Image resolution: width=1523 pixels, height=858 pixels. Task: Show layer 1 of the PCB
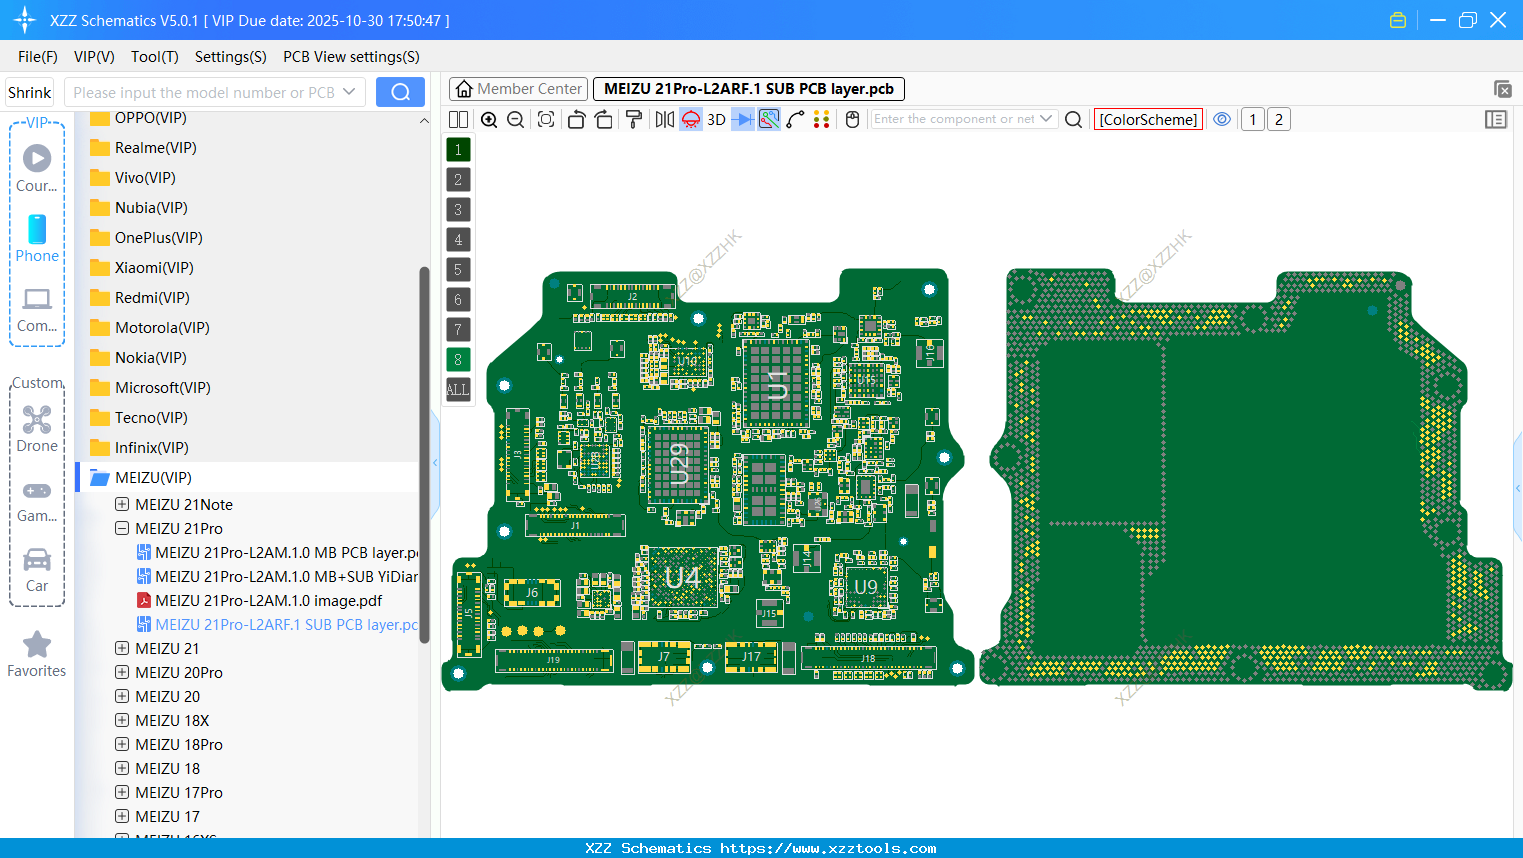458,150
